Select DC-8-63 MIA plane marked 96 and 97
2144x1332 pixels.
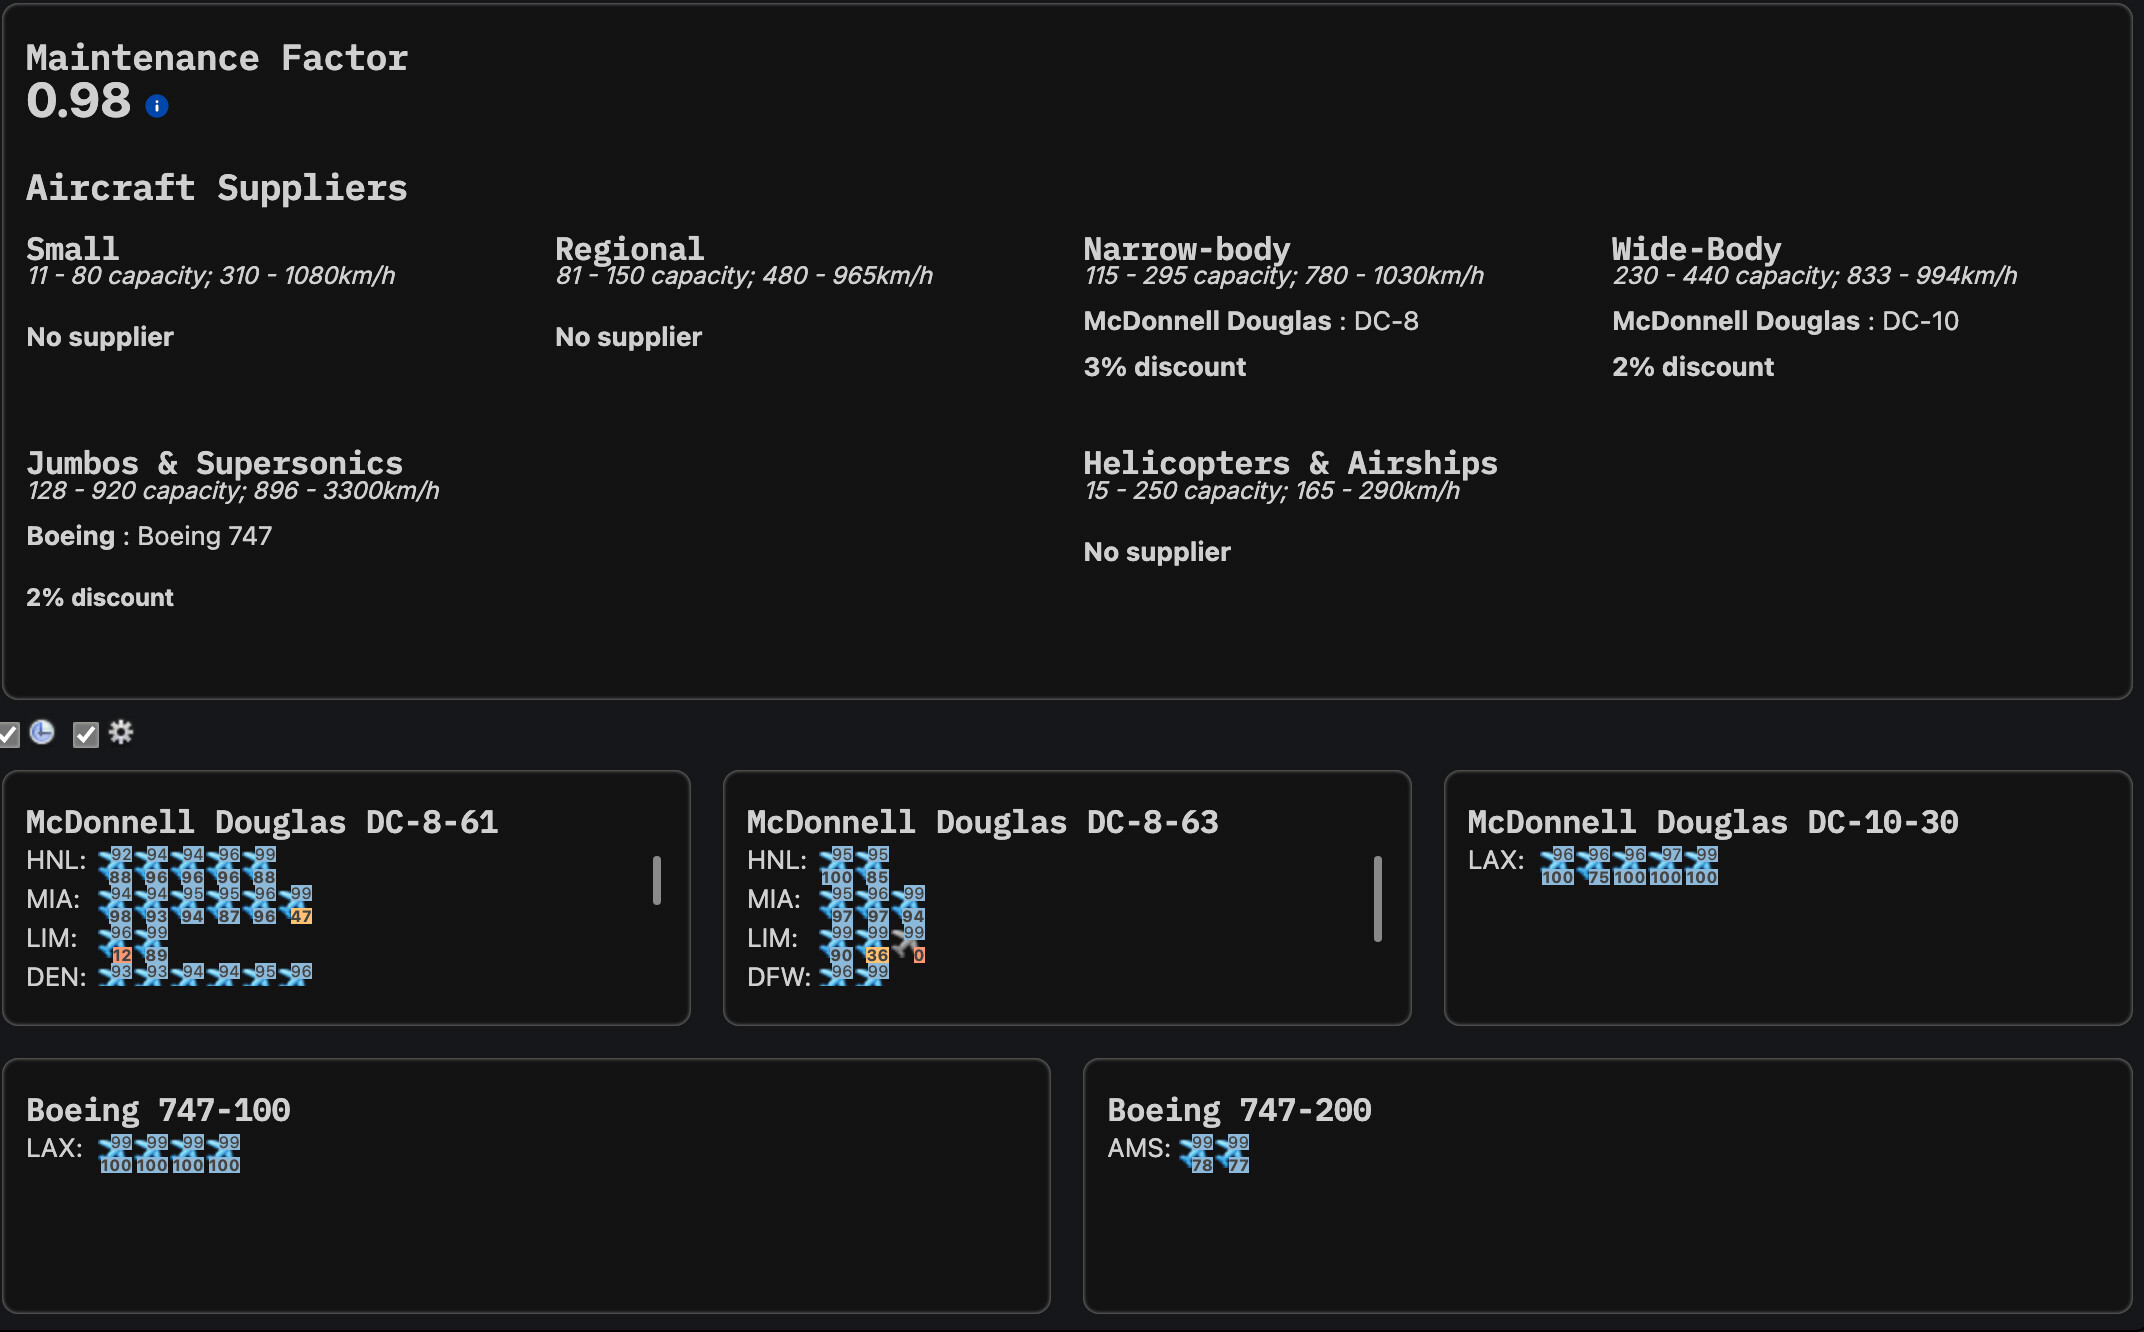873,905
